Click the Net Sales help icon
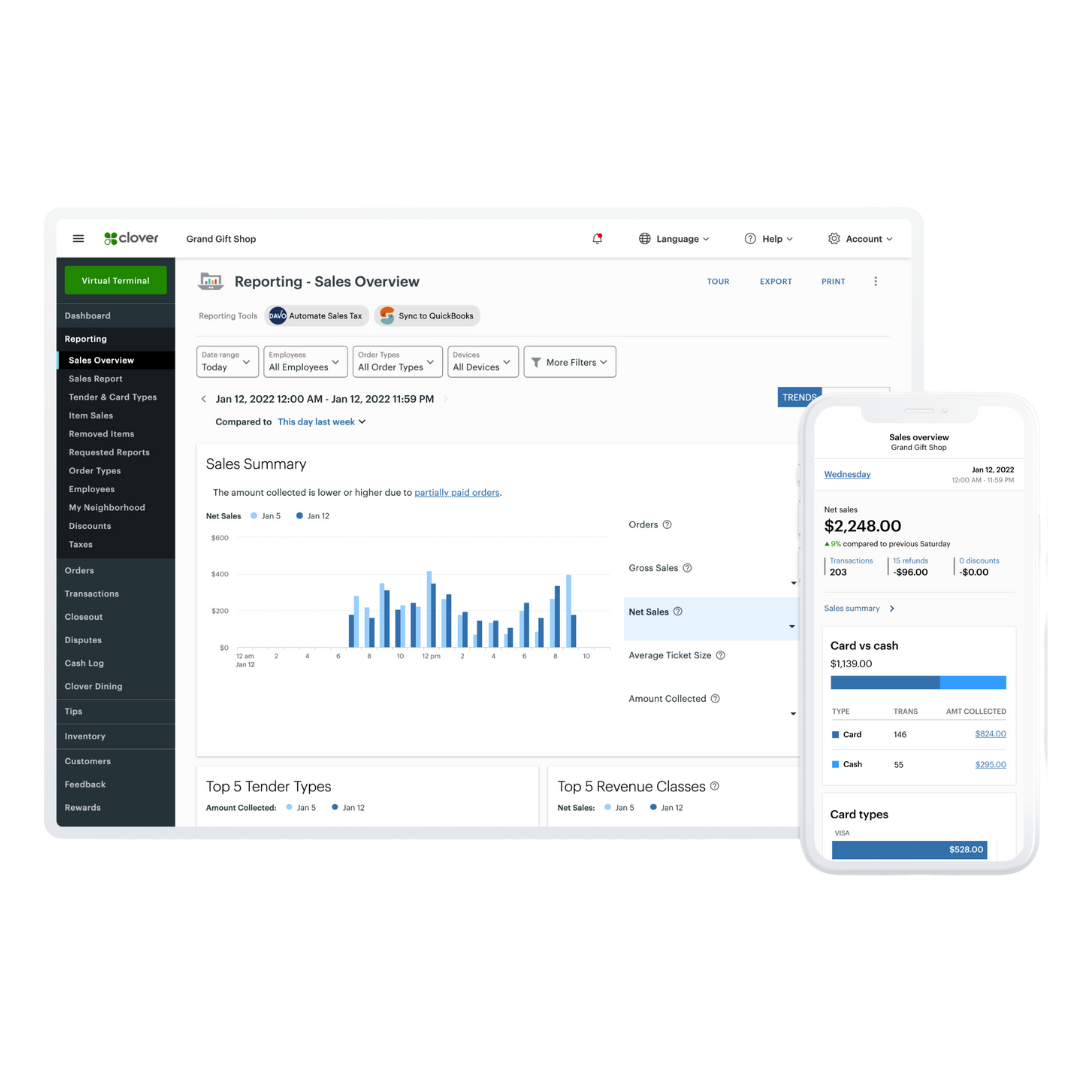 click(x=678, y=612)
